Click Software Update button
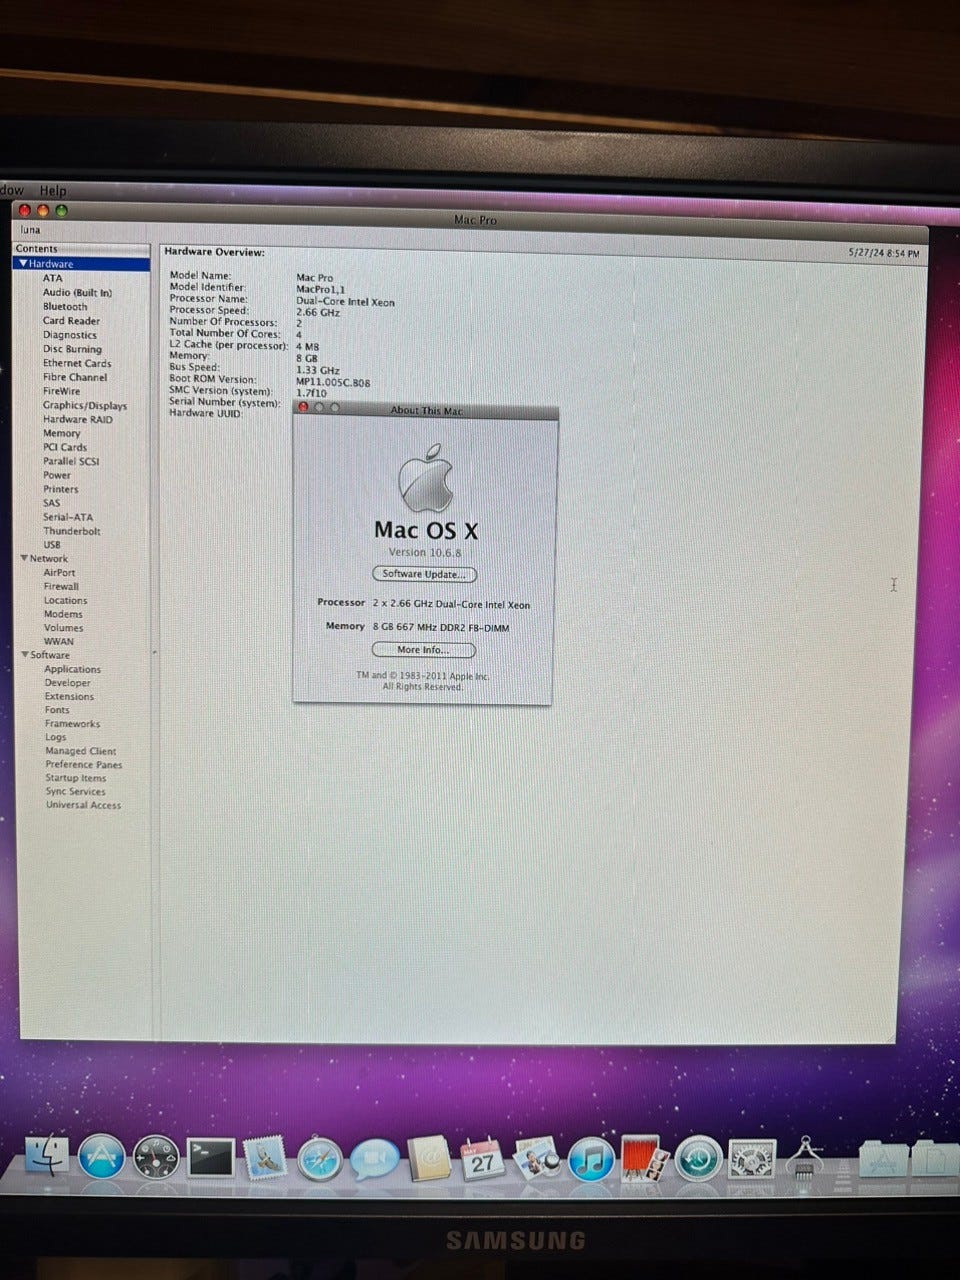Image resolution: width=960 pixels, height=1280 pixels. click(425, 574)
